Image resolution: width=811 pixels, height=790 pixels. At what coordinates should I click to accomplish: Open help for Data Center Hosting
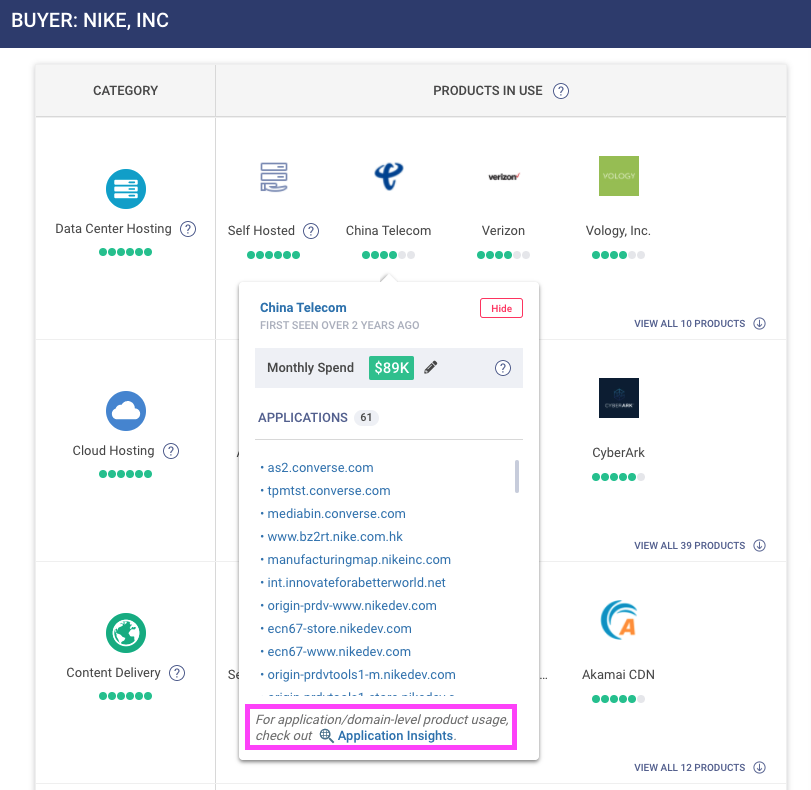coord(188,229)
